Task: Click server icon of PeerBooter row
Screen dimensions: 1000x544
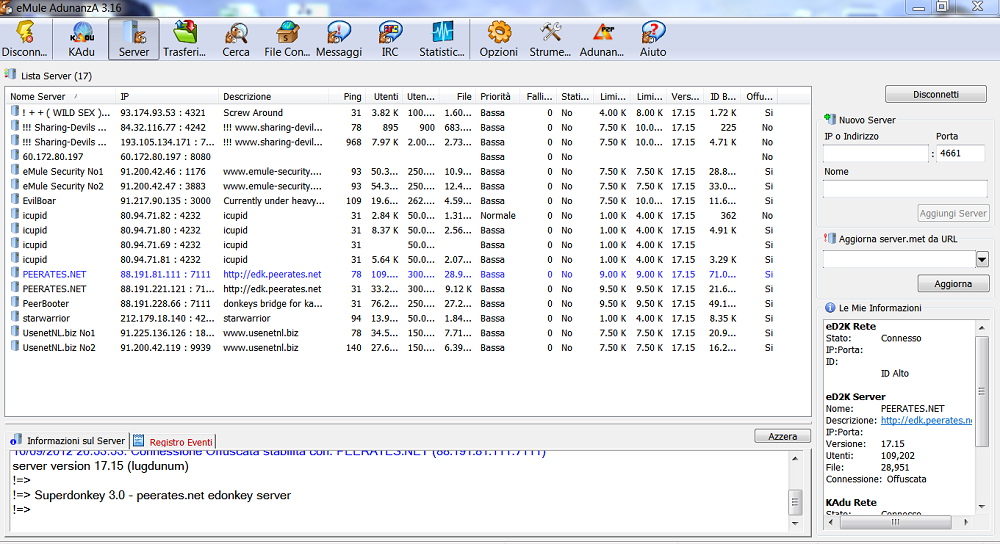Action: (15, 302)
